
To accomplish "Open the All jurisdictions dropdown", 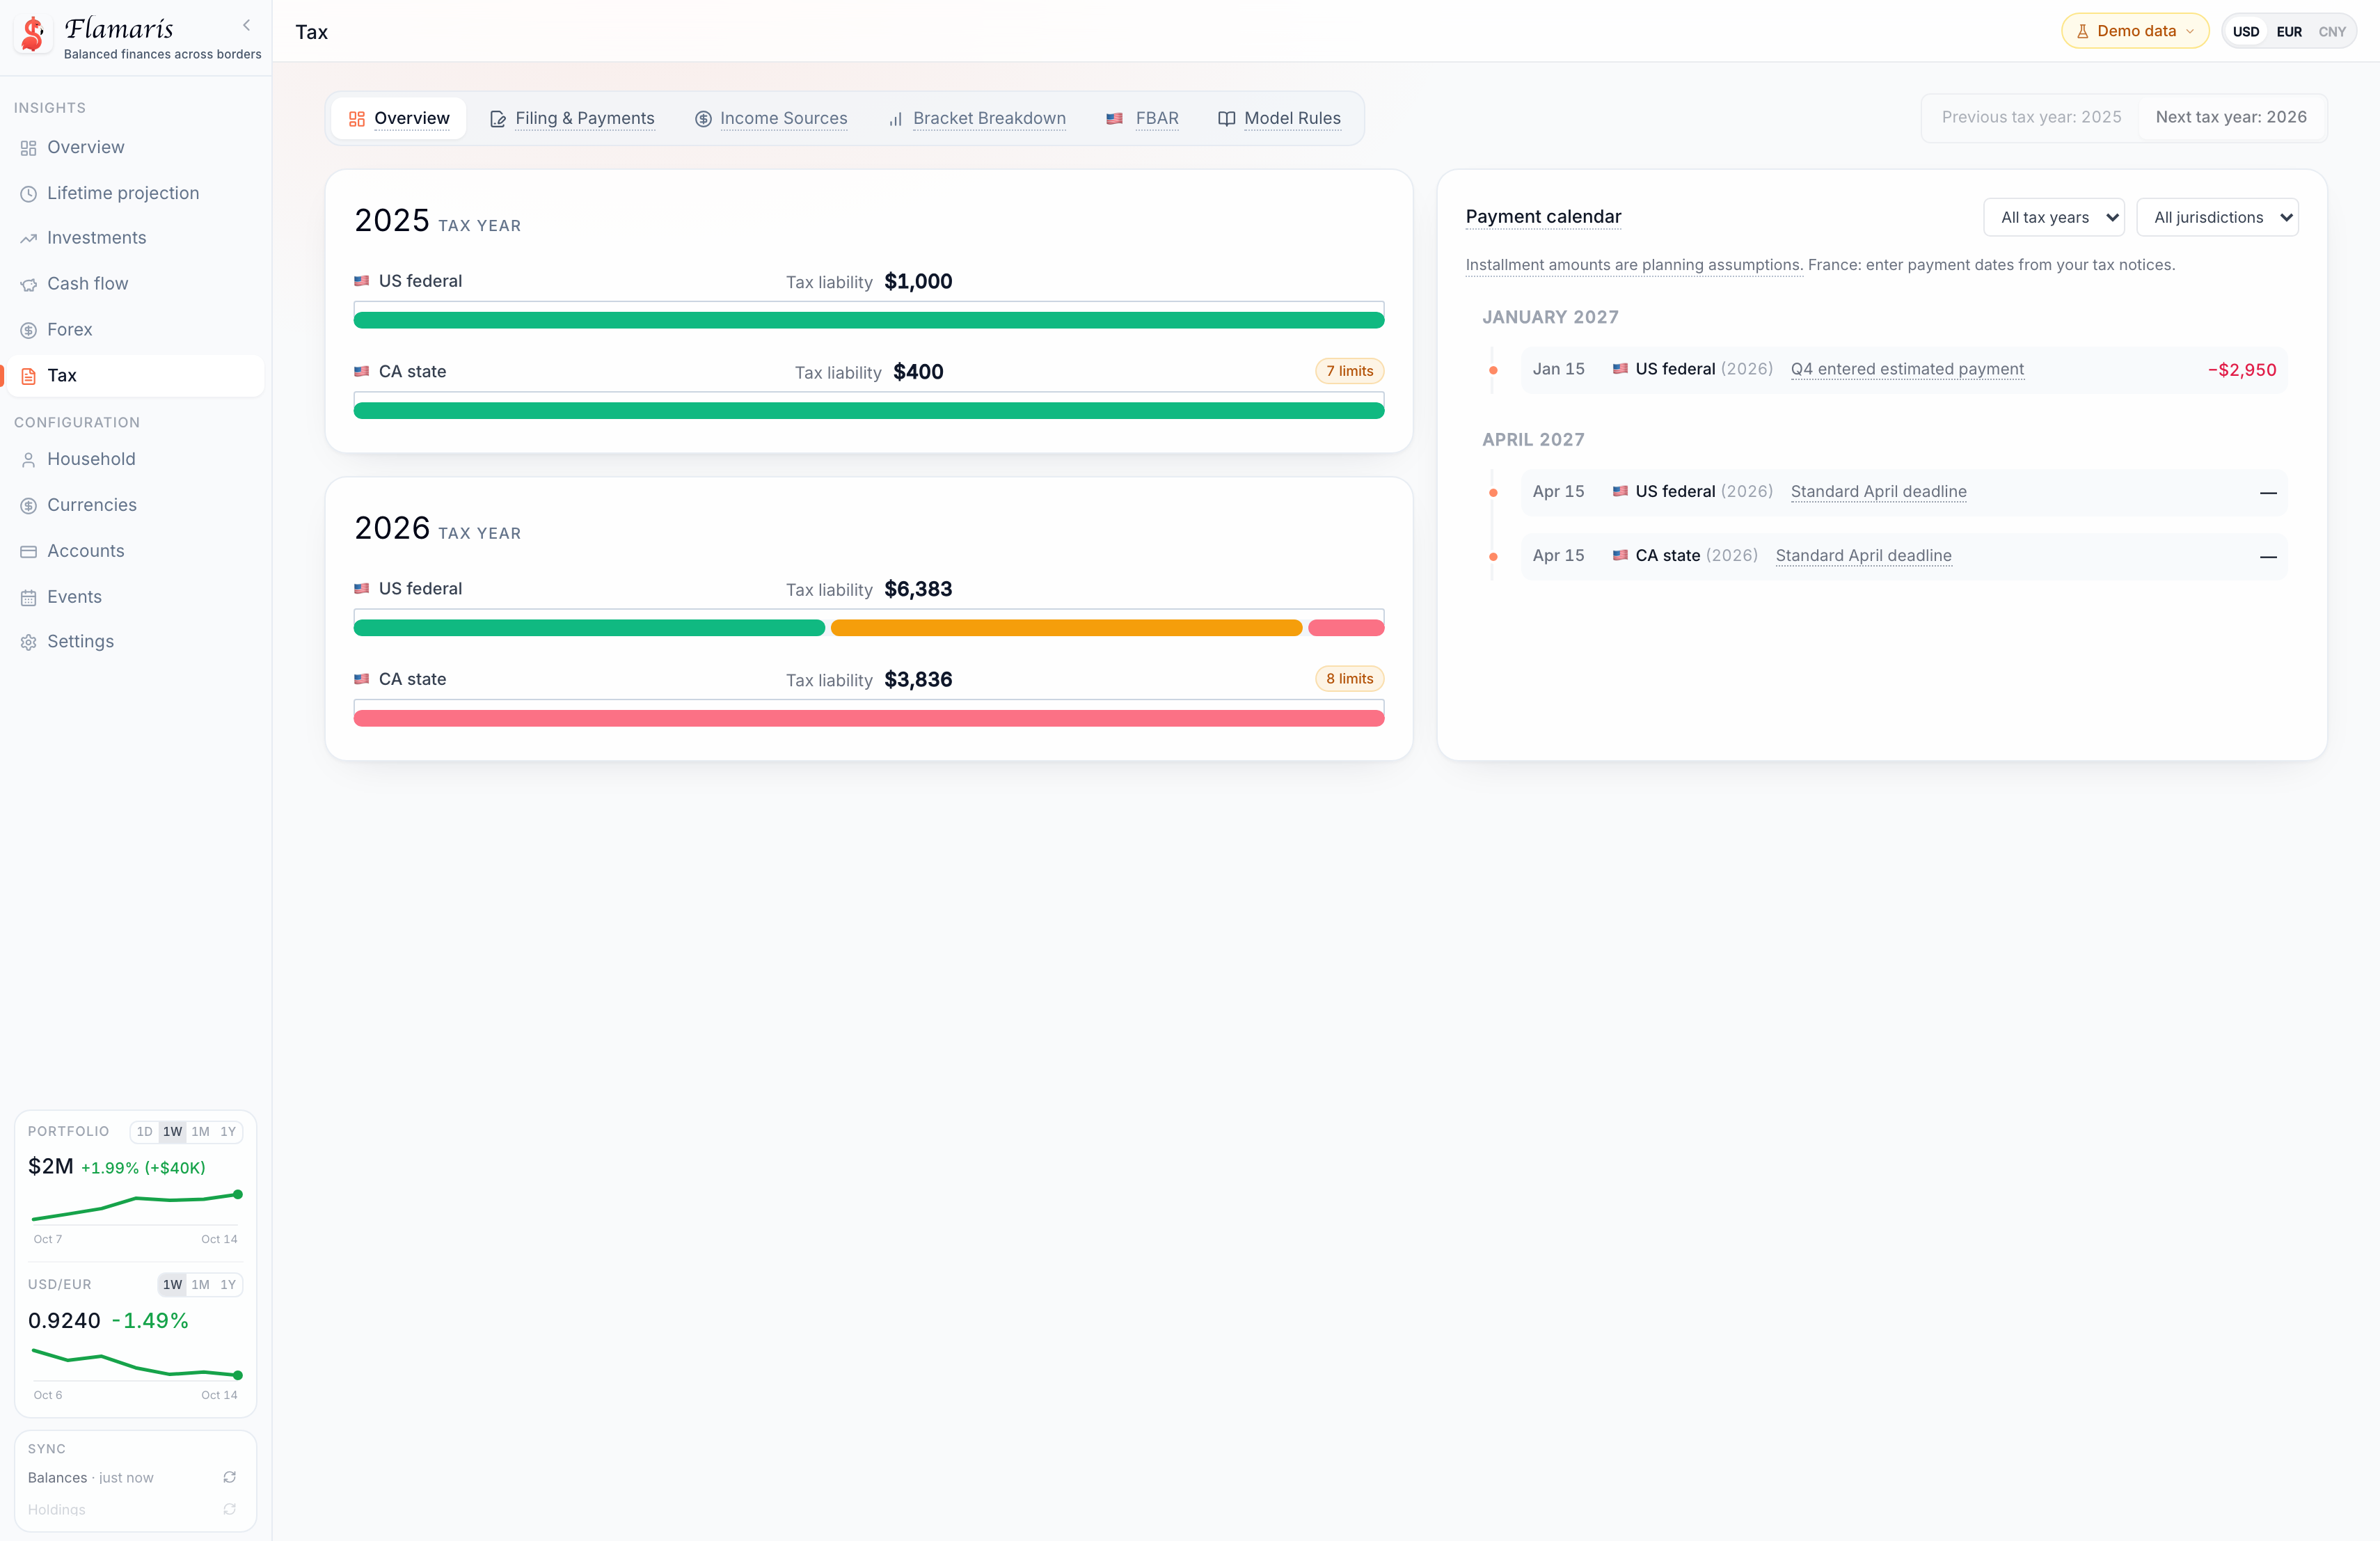I will (x=2217, y=217).
